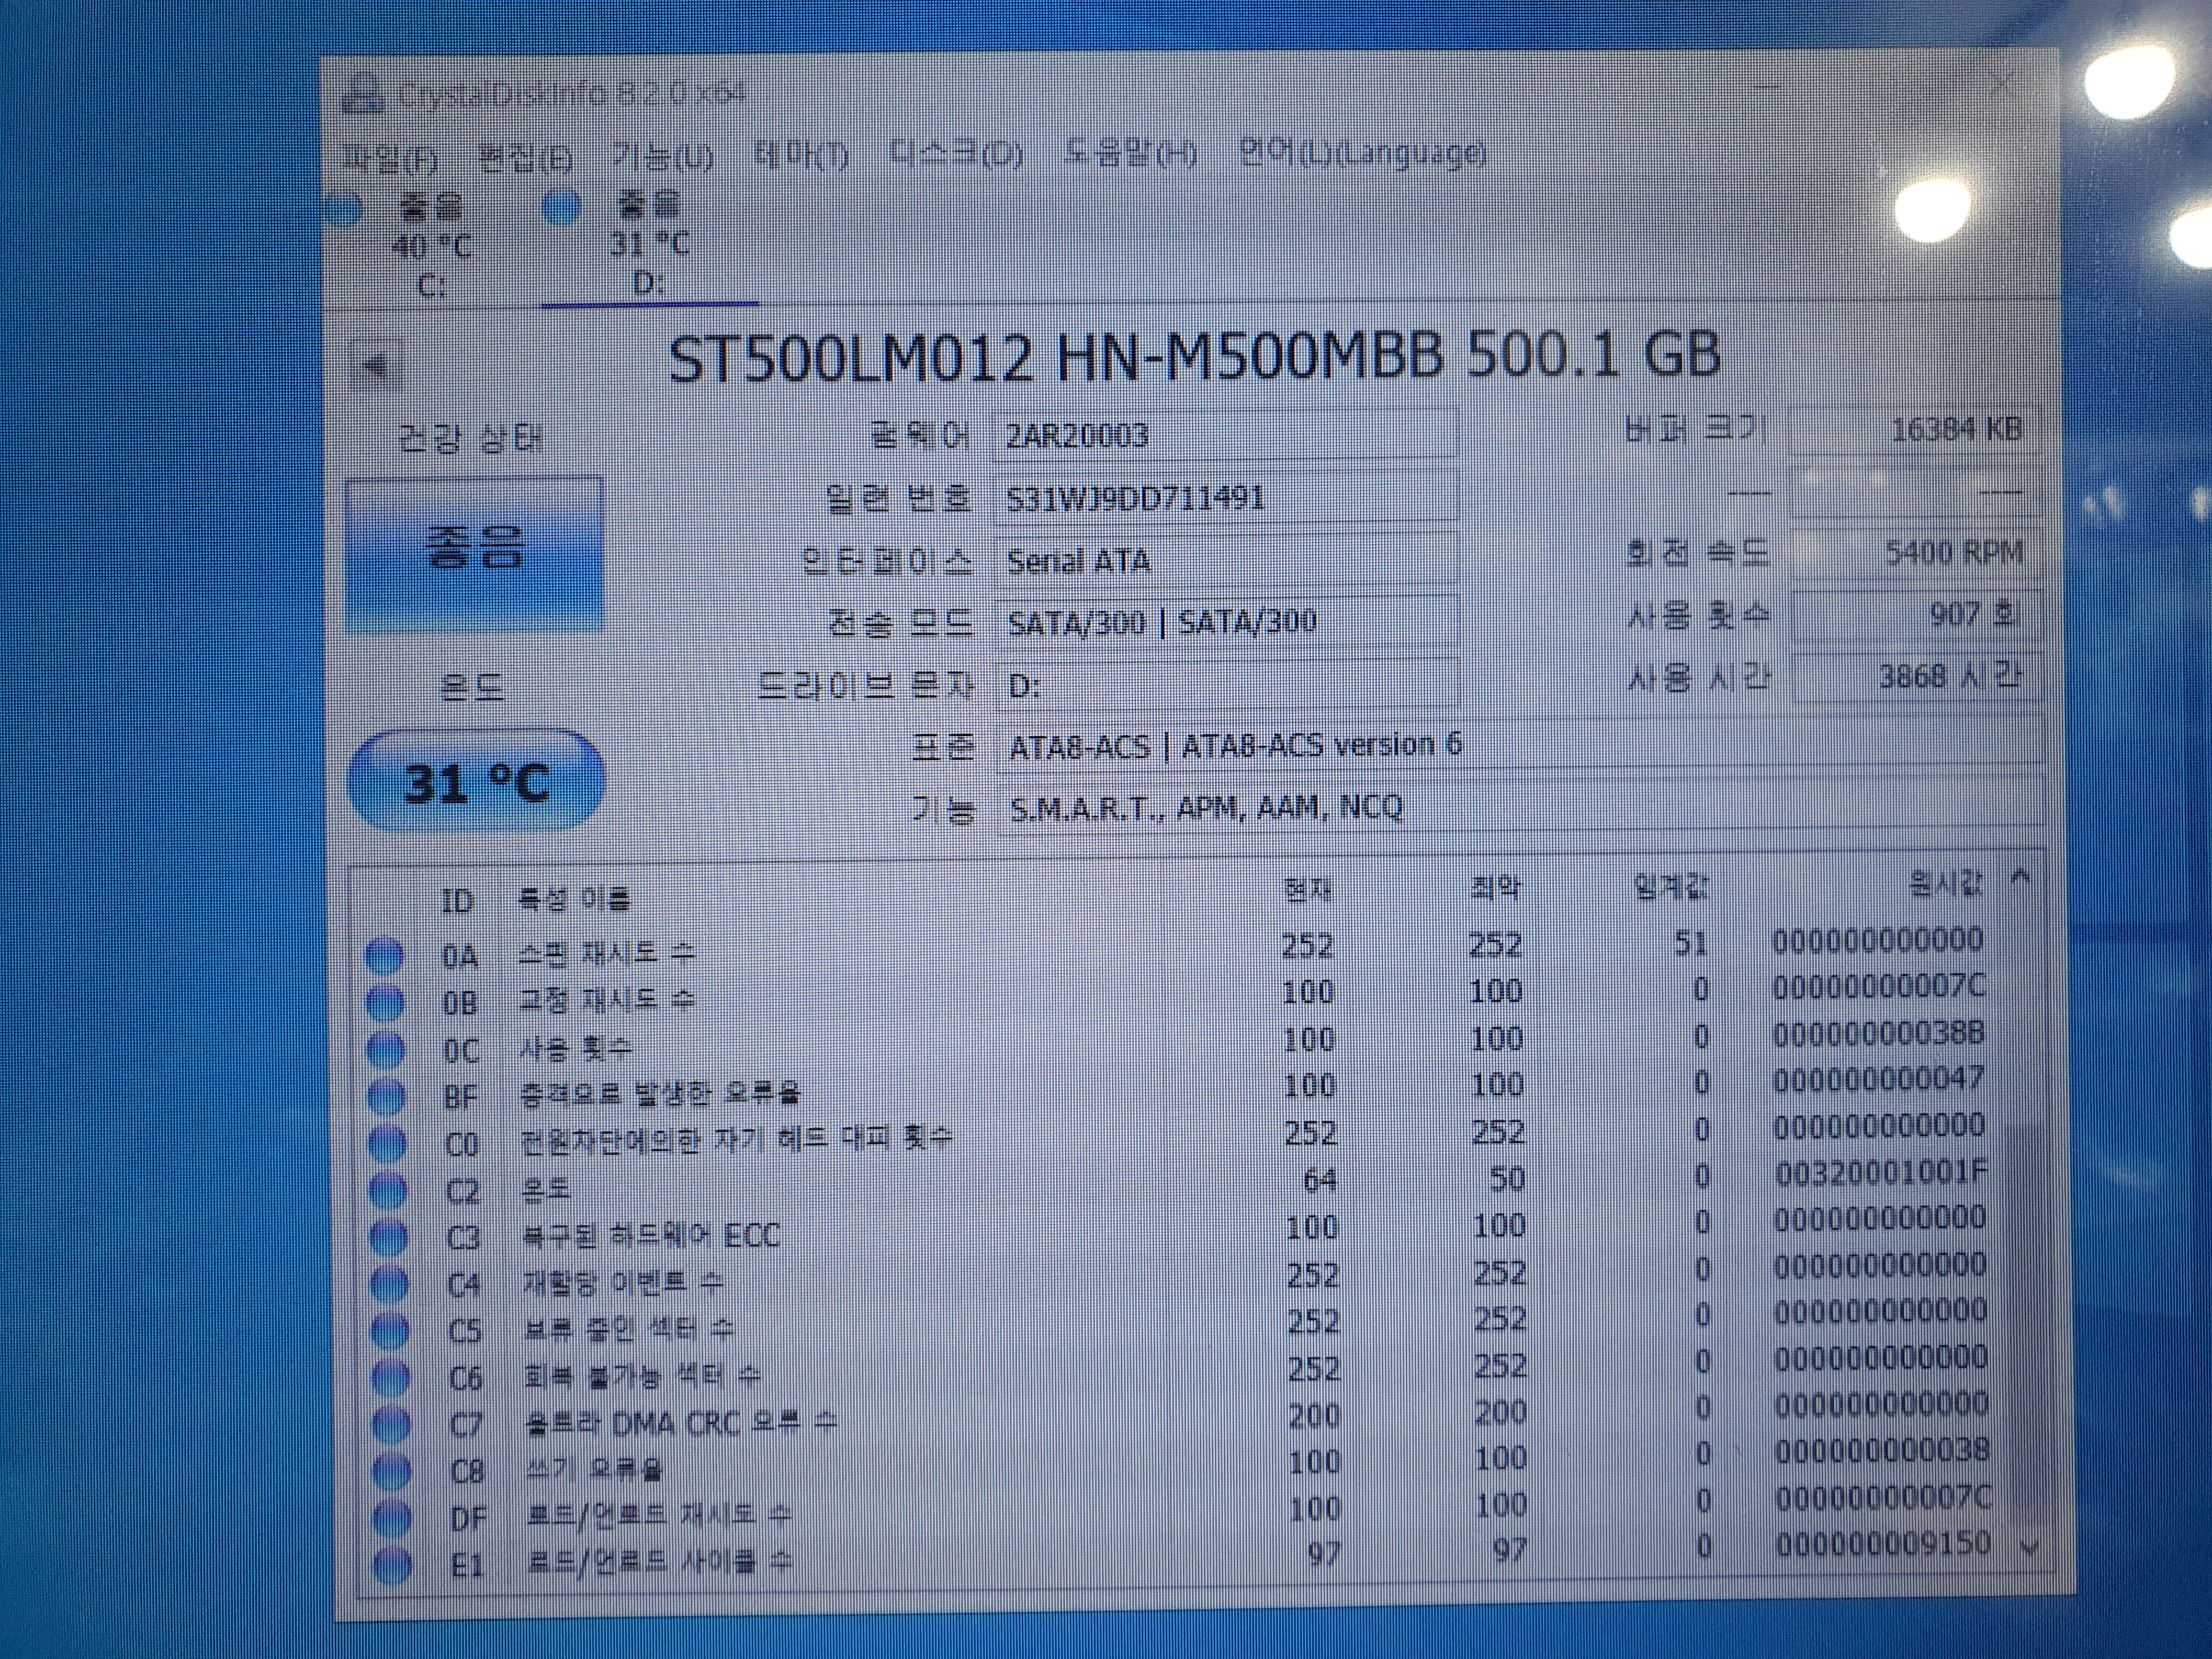Click the status circle for attribute C0
2212x1659 pixels.
387,1144
